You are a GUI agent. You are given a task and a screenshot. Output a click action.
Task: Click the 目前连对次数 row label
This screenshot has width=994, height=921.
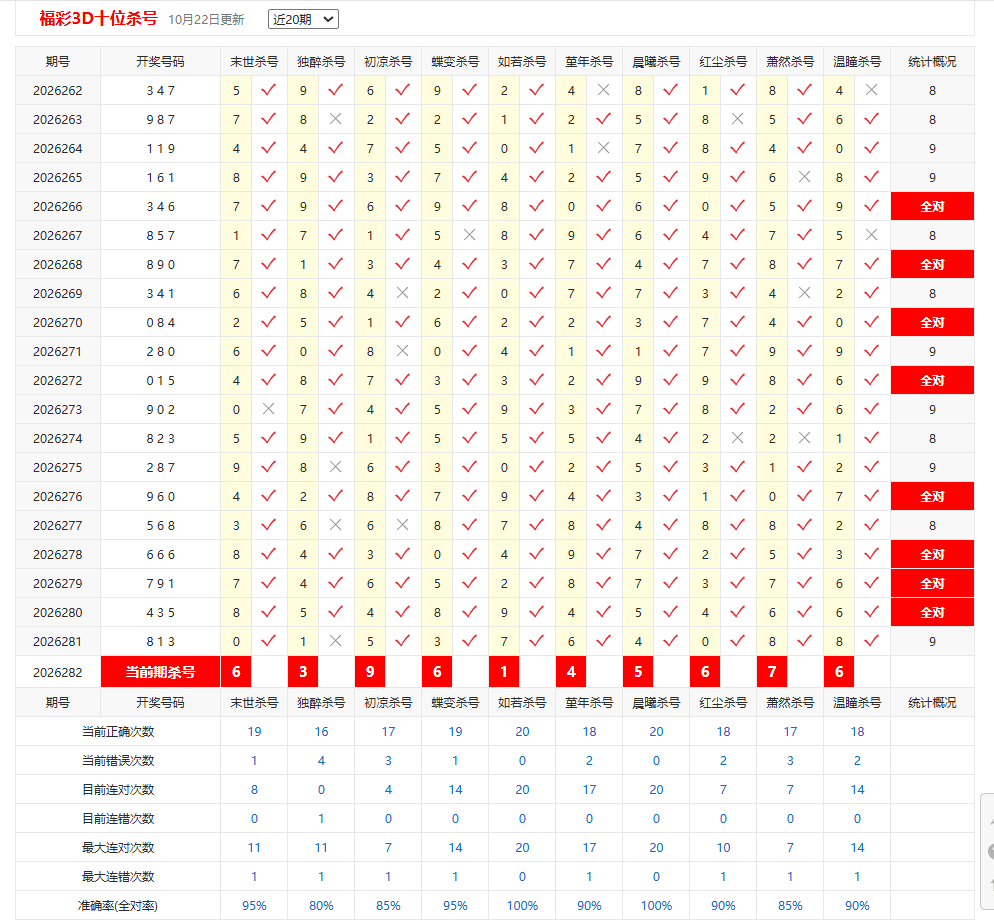click(119, 790)
